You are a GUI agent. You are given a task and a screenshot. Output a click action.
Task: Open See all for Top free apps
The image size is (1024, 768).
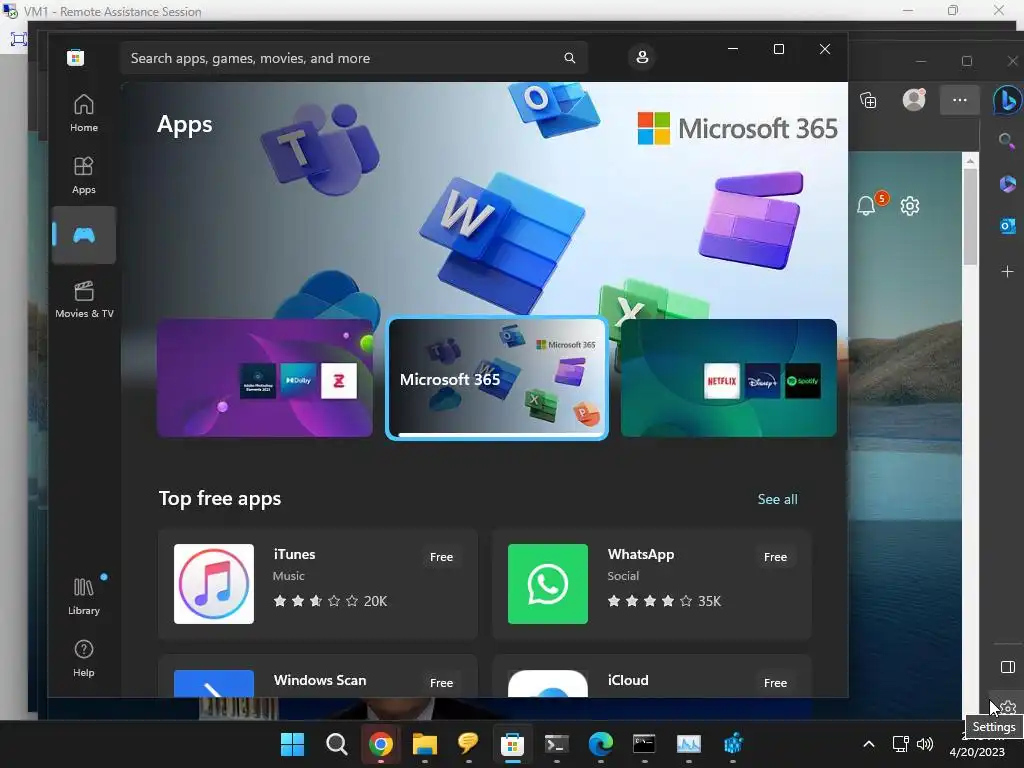[777, 499]
